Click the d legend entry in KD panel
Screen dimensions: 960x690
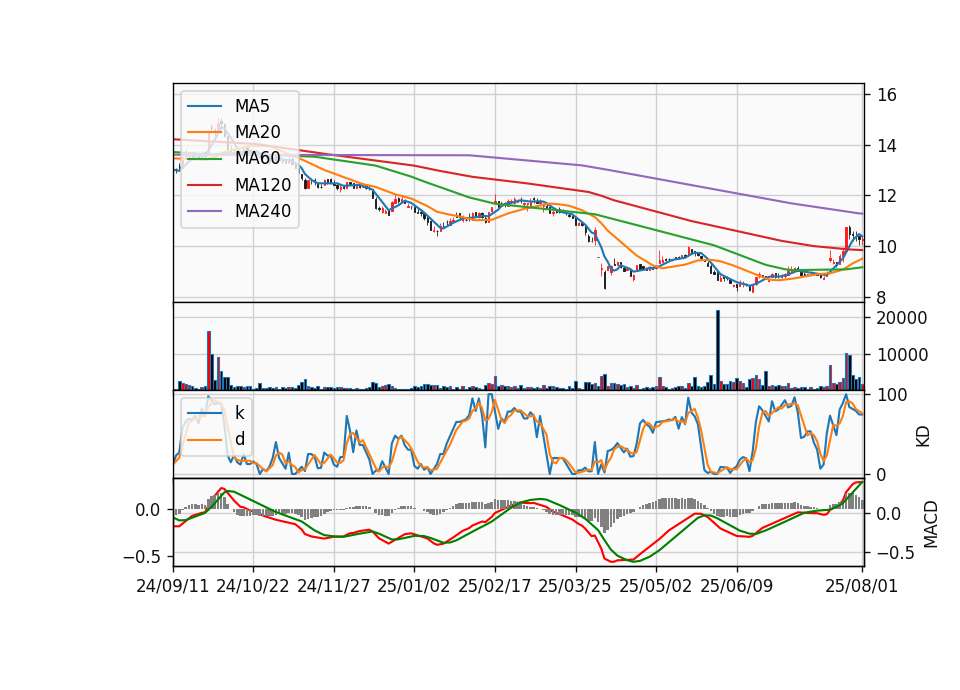(x=239, y=439)
